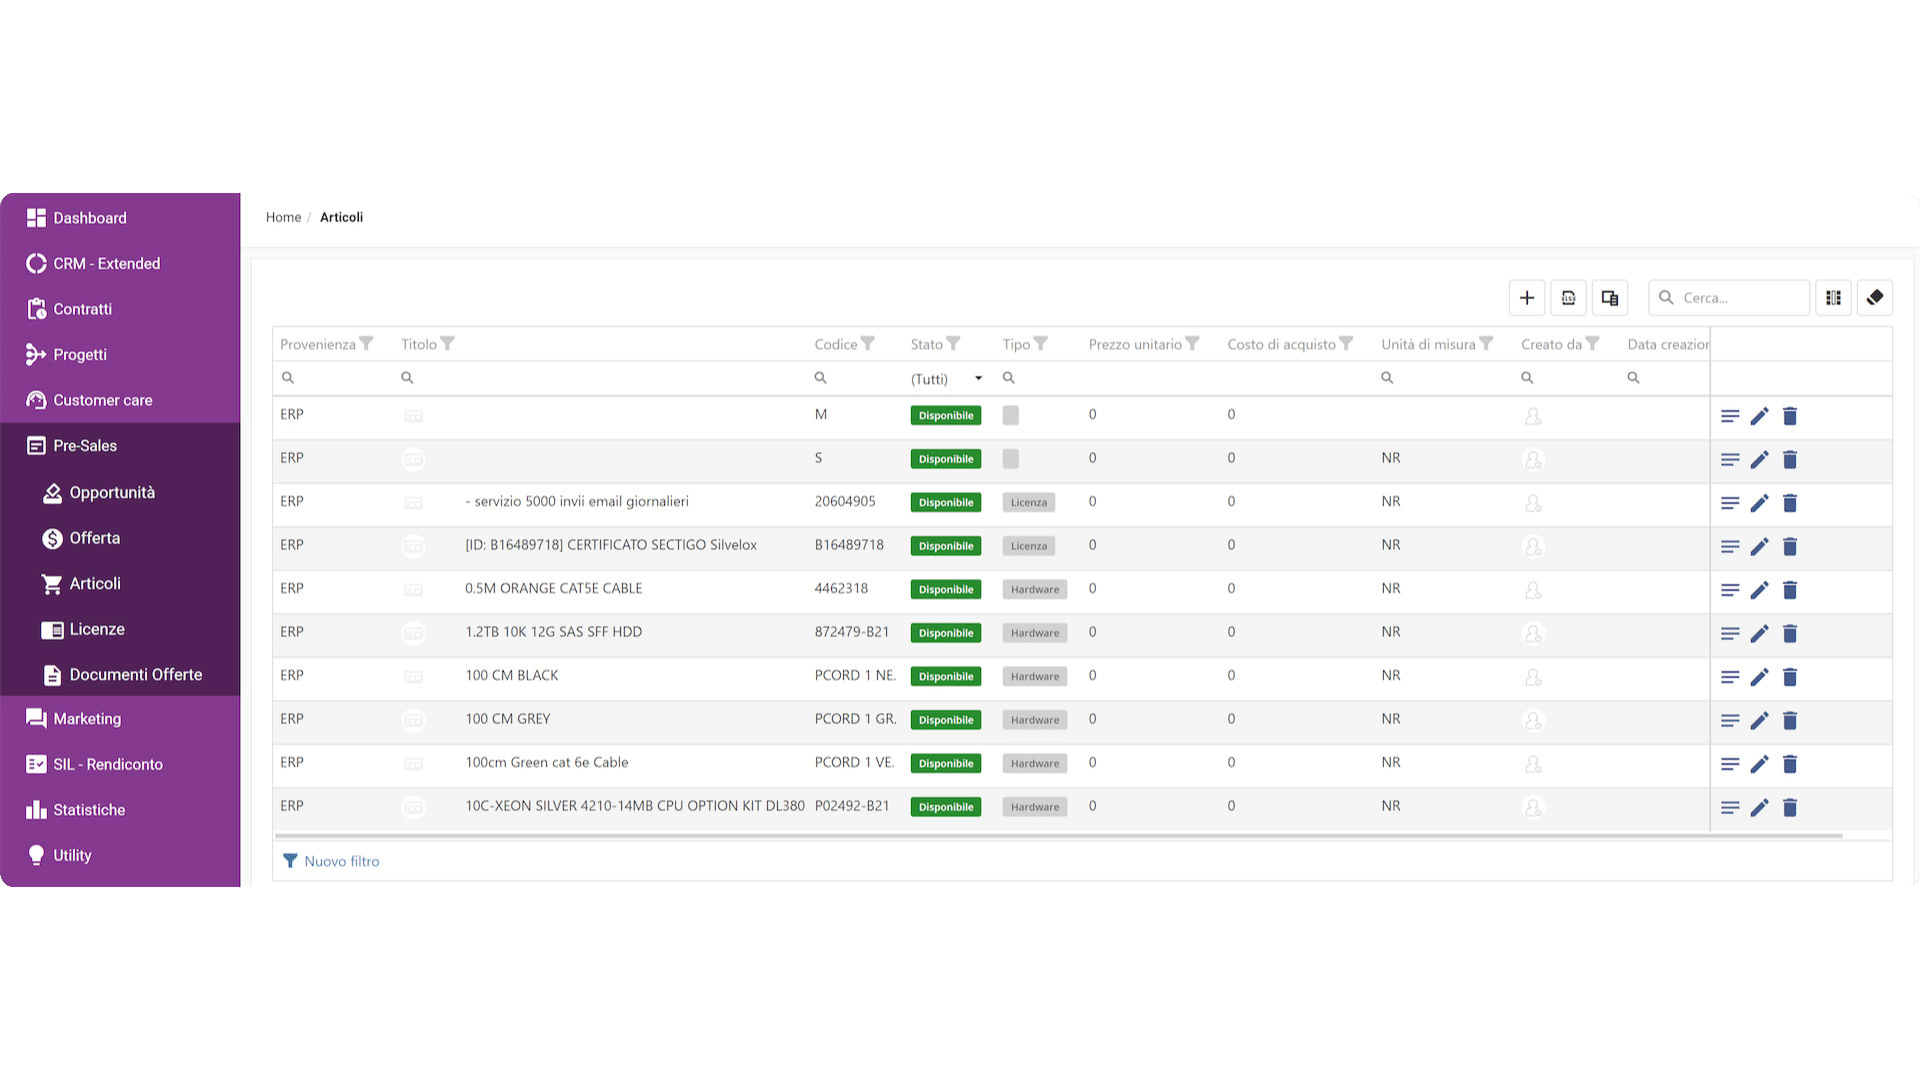The height and width of the screenshot is (1080, 1920).
Task: View details of 100 CM GREY row
Action: [x=1730, y=720]
